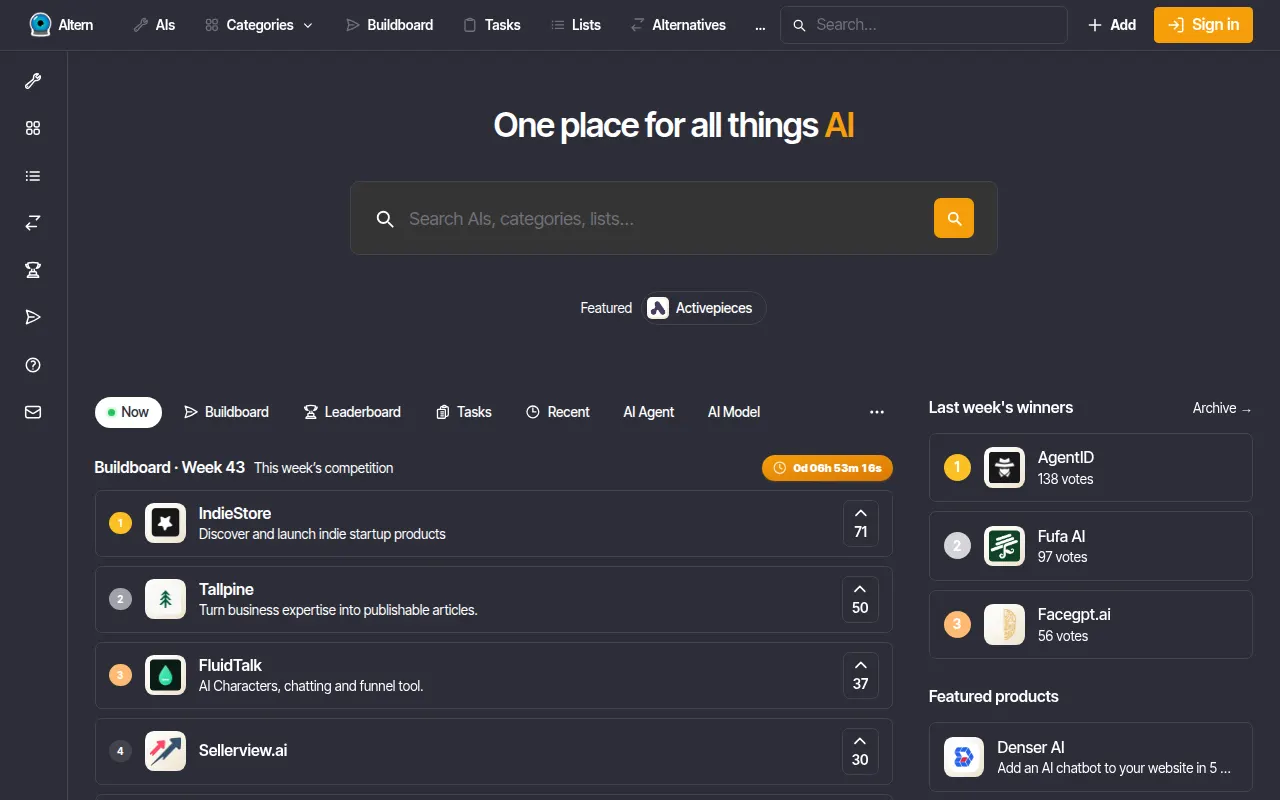Screen dimensions: 1280x800
Task: Open Alternatives in the top navigation
Action: coord(678,25)
